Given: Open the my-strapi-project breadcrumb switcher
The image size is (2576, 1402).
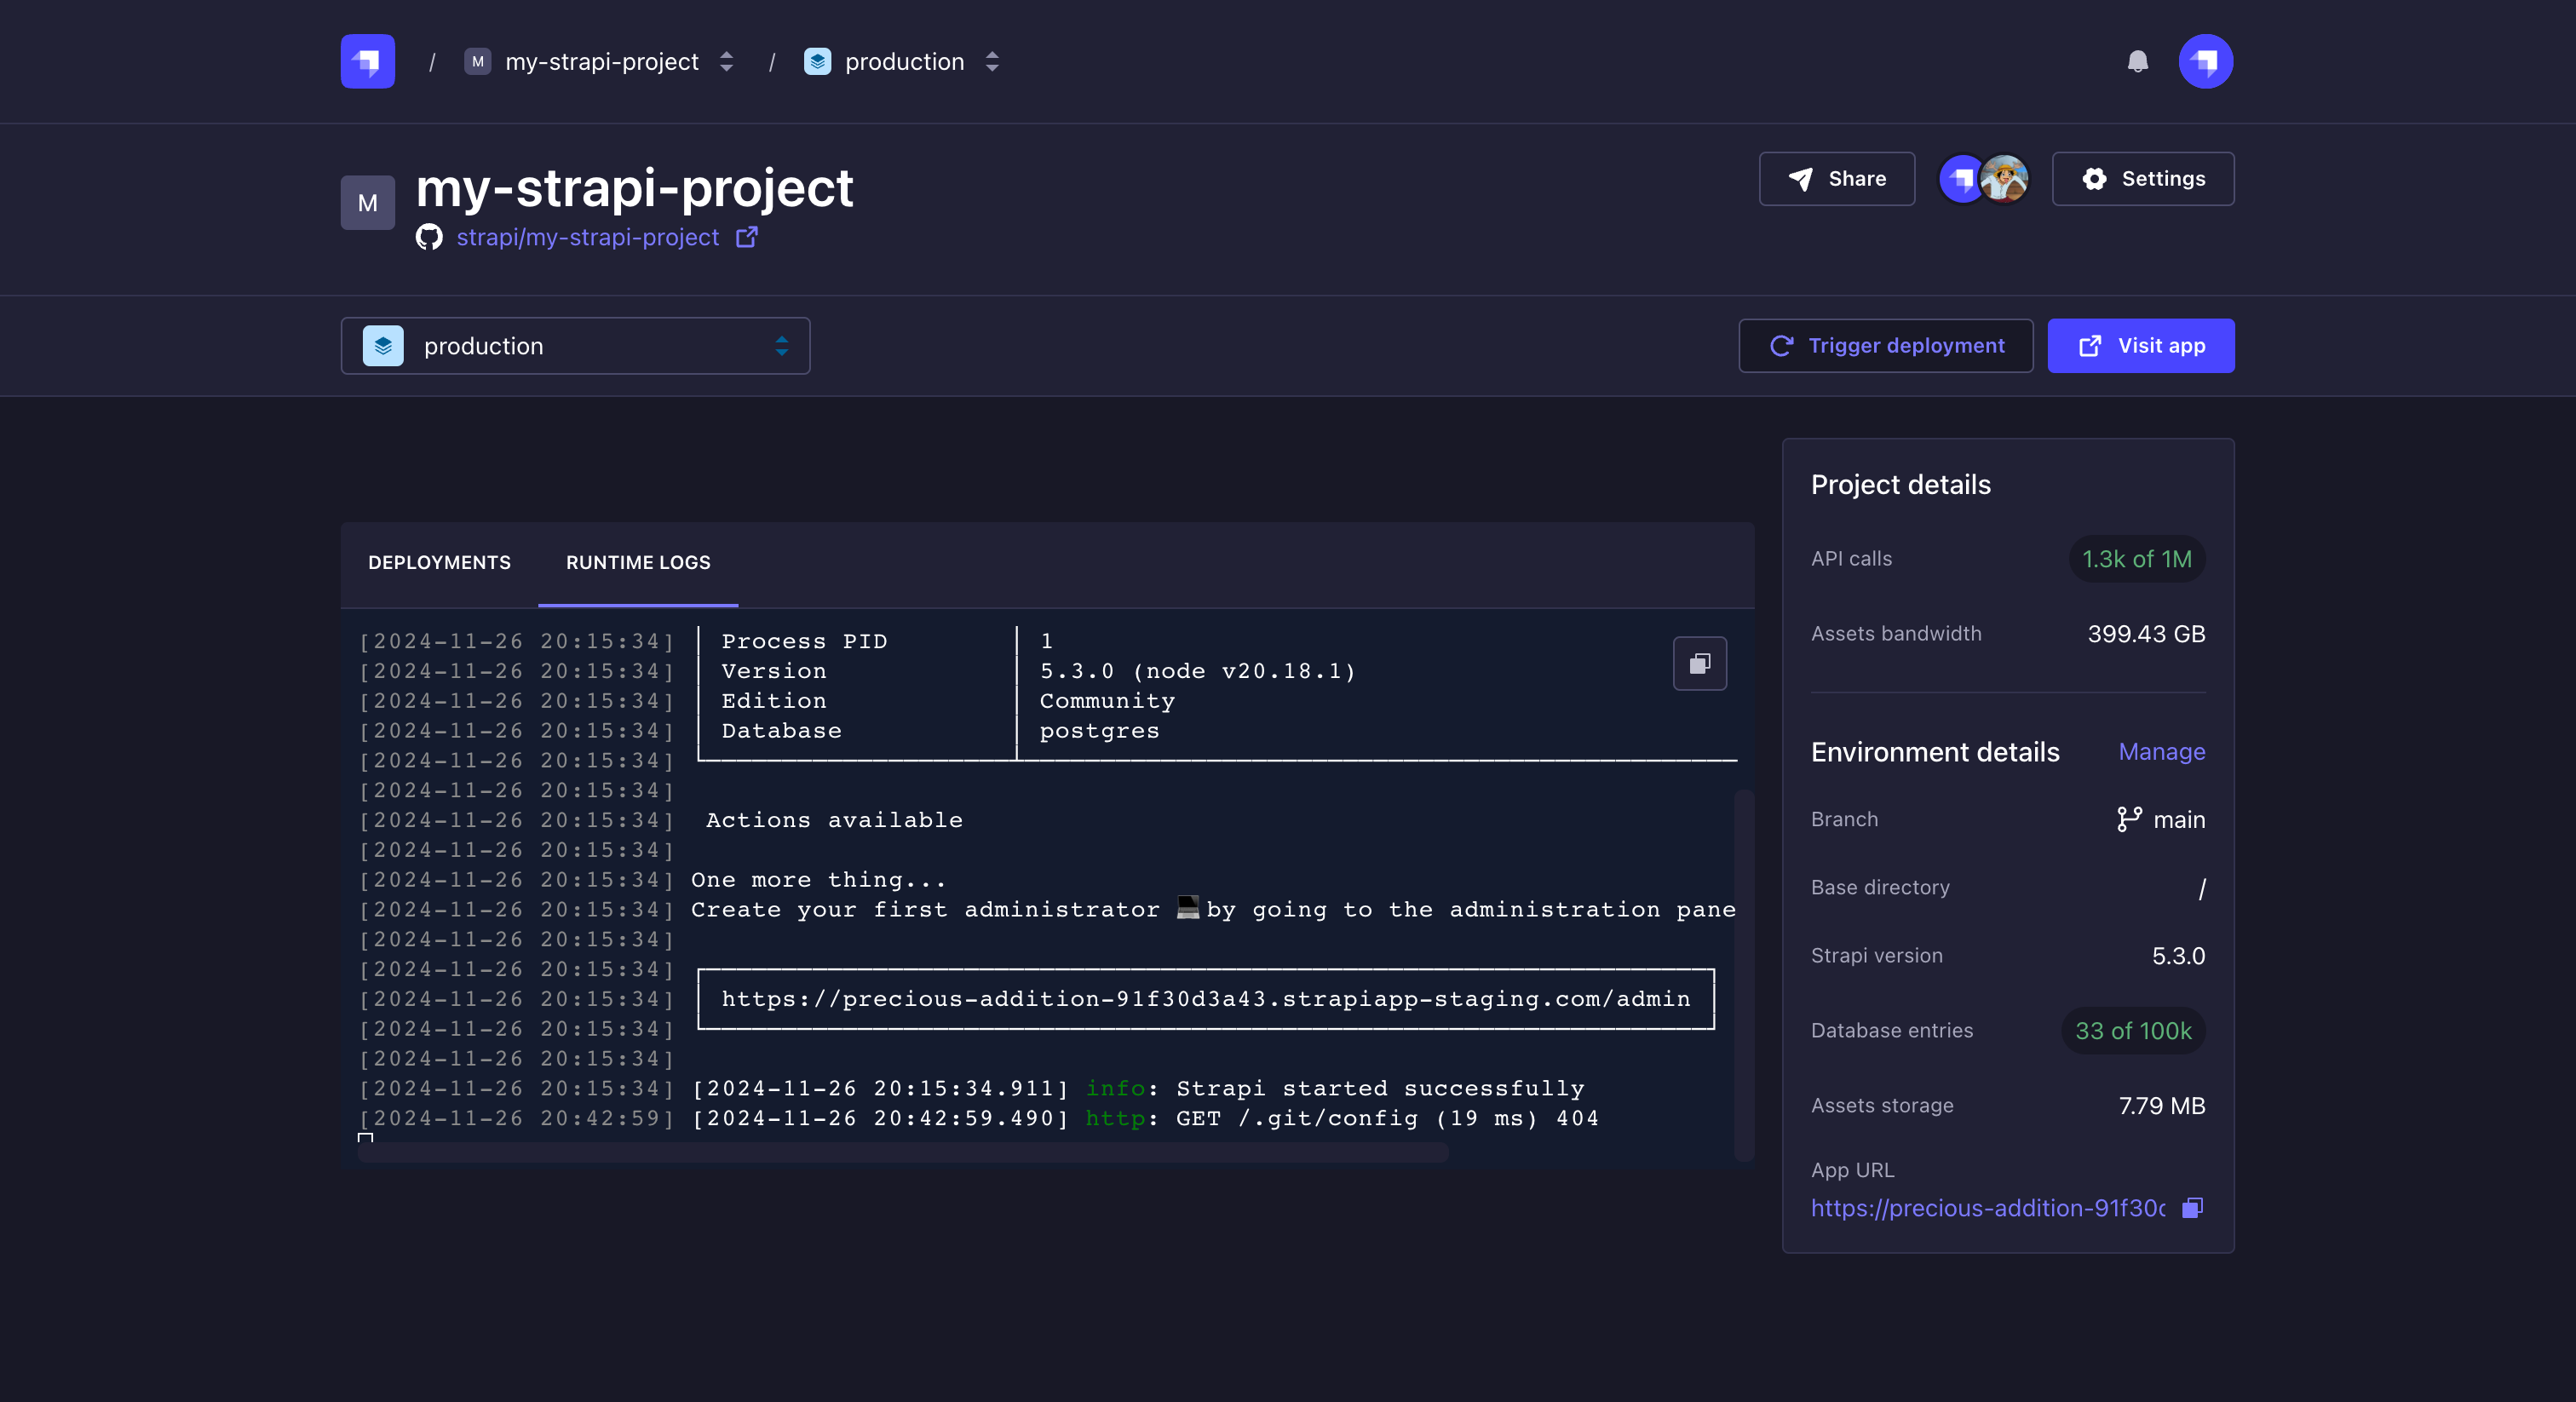Looking at the screenshot, I should (x=725, y=61).
